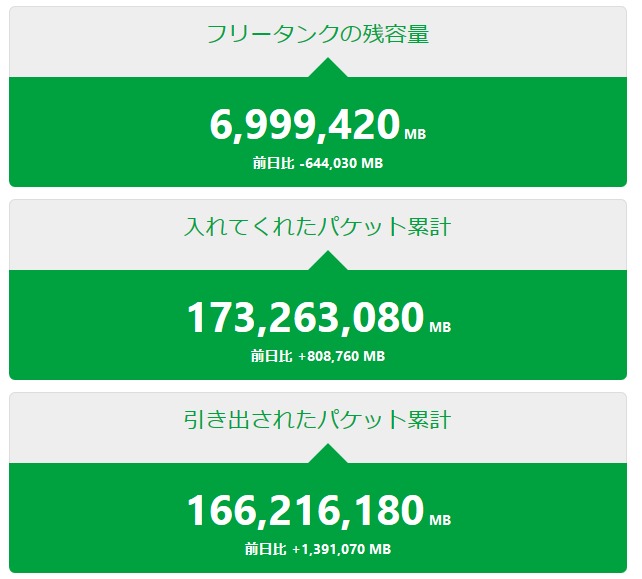Select the +808,760 daily change value

(x=341, y=356)
